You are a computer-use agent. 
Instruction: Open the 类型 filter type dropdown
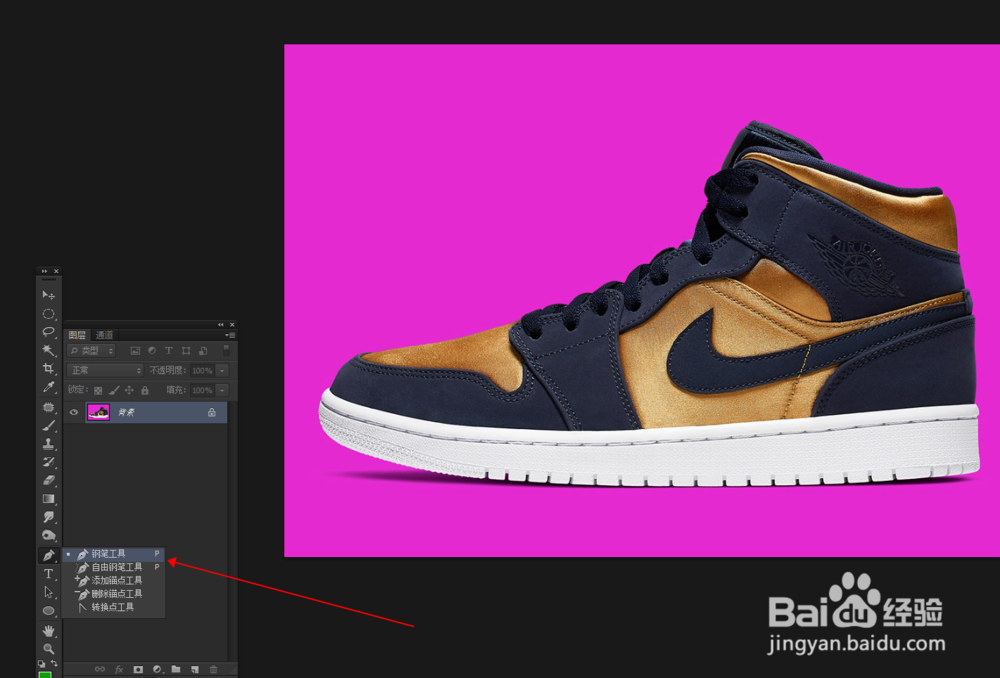(91, 351)
